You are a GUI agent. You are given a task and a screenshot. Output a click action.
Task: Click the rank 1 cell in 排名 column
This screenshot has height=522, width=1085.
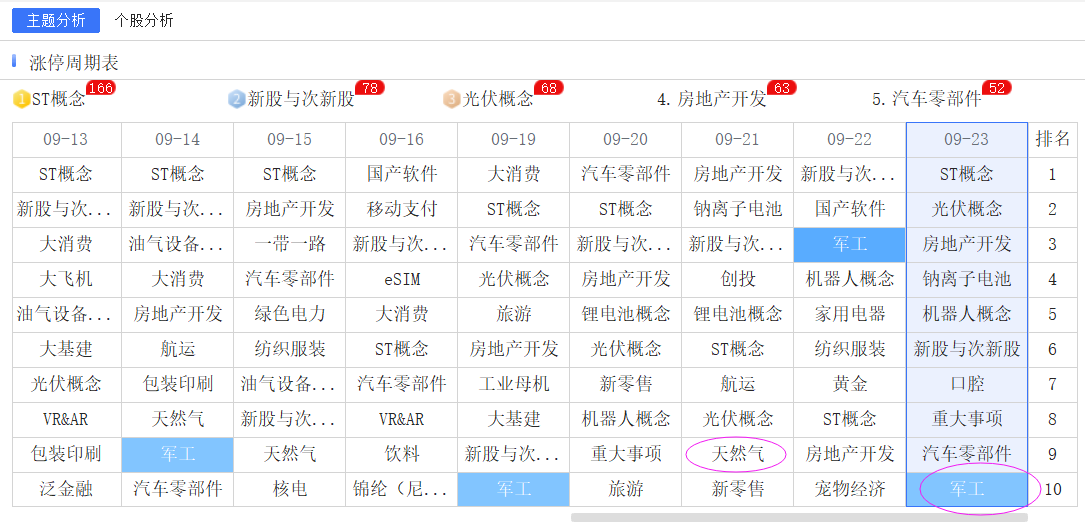point(1052,174)
